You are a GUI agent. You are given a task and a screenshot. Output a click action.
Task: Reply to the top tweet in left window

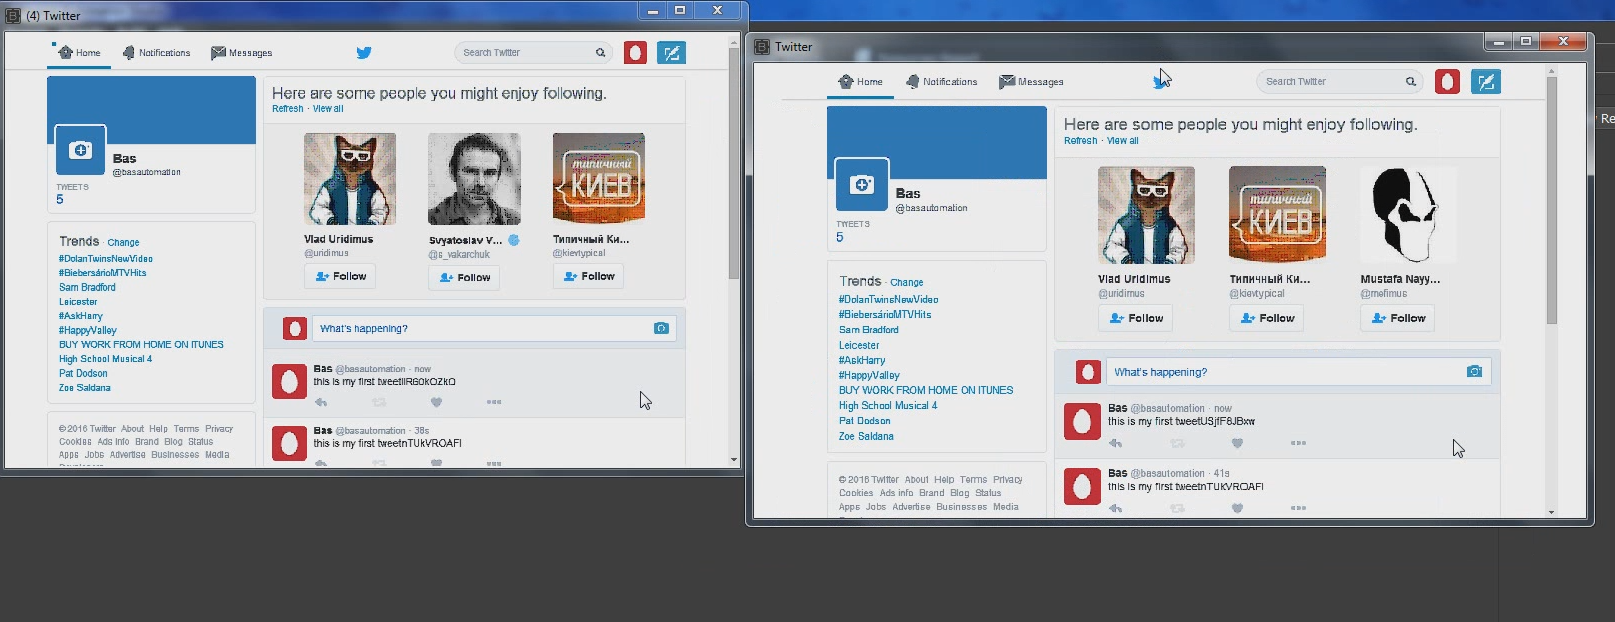point(321,402)
